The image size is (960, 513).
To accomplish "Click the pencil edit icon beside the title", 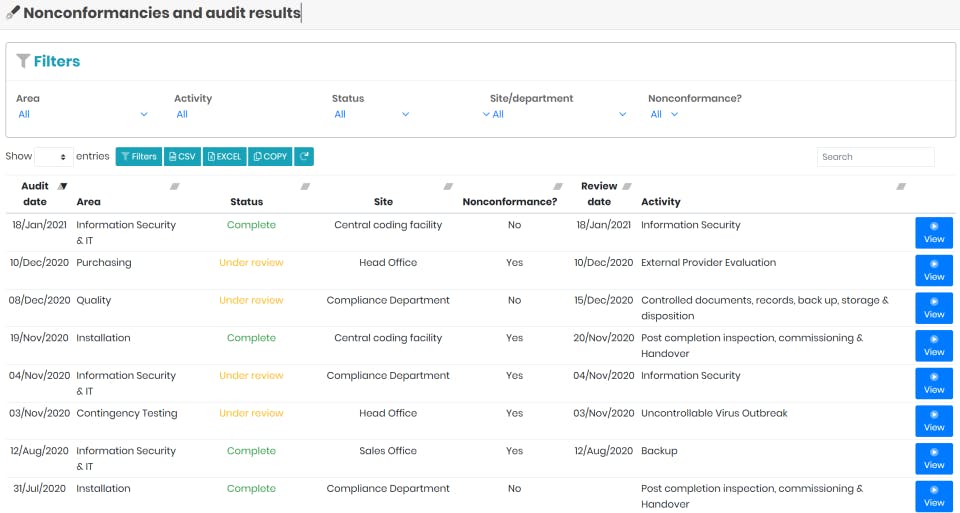I will point(13,12).
